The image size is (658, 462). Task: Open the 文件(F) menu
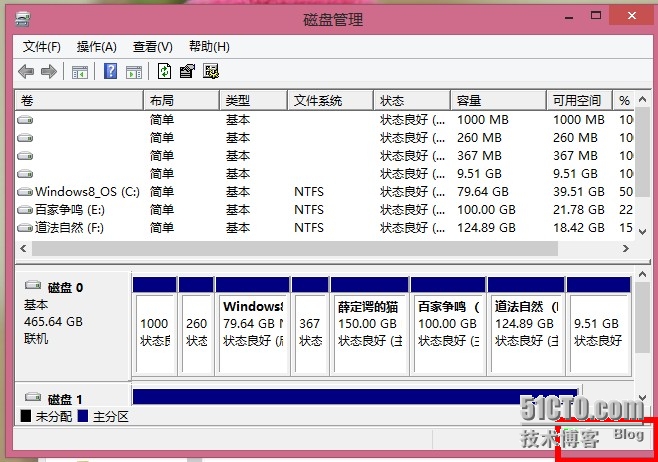(42, 47)
